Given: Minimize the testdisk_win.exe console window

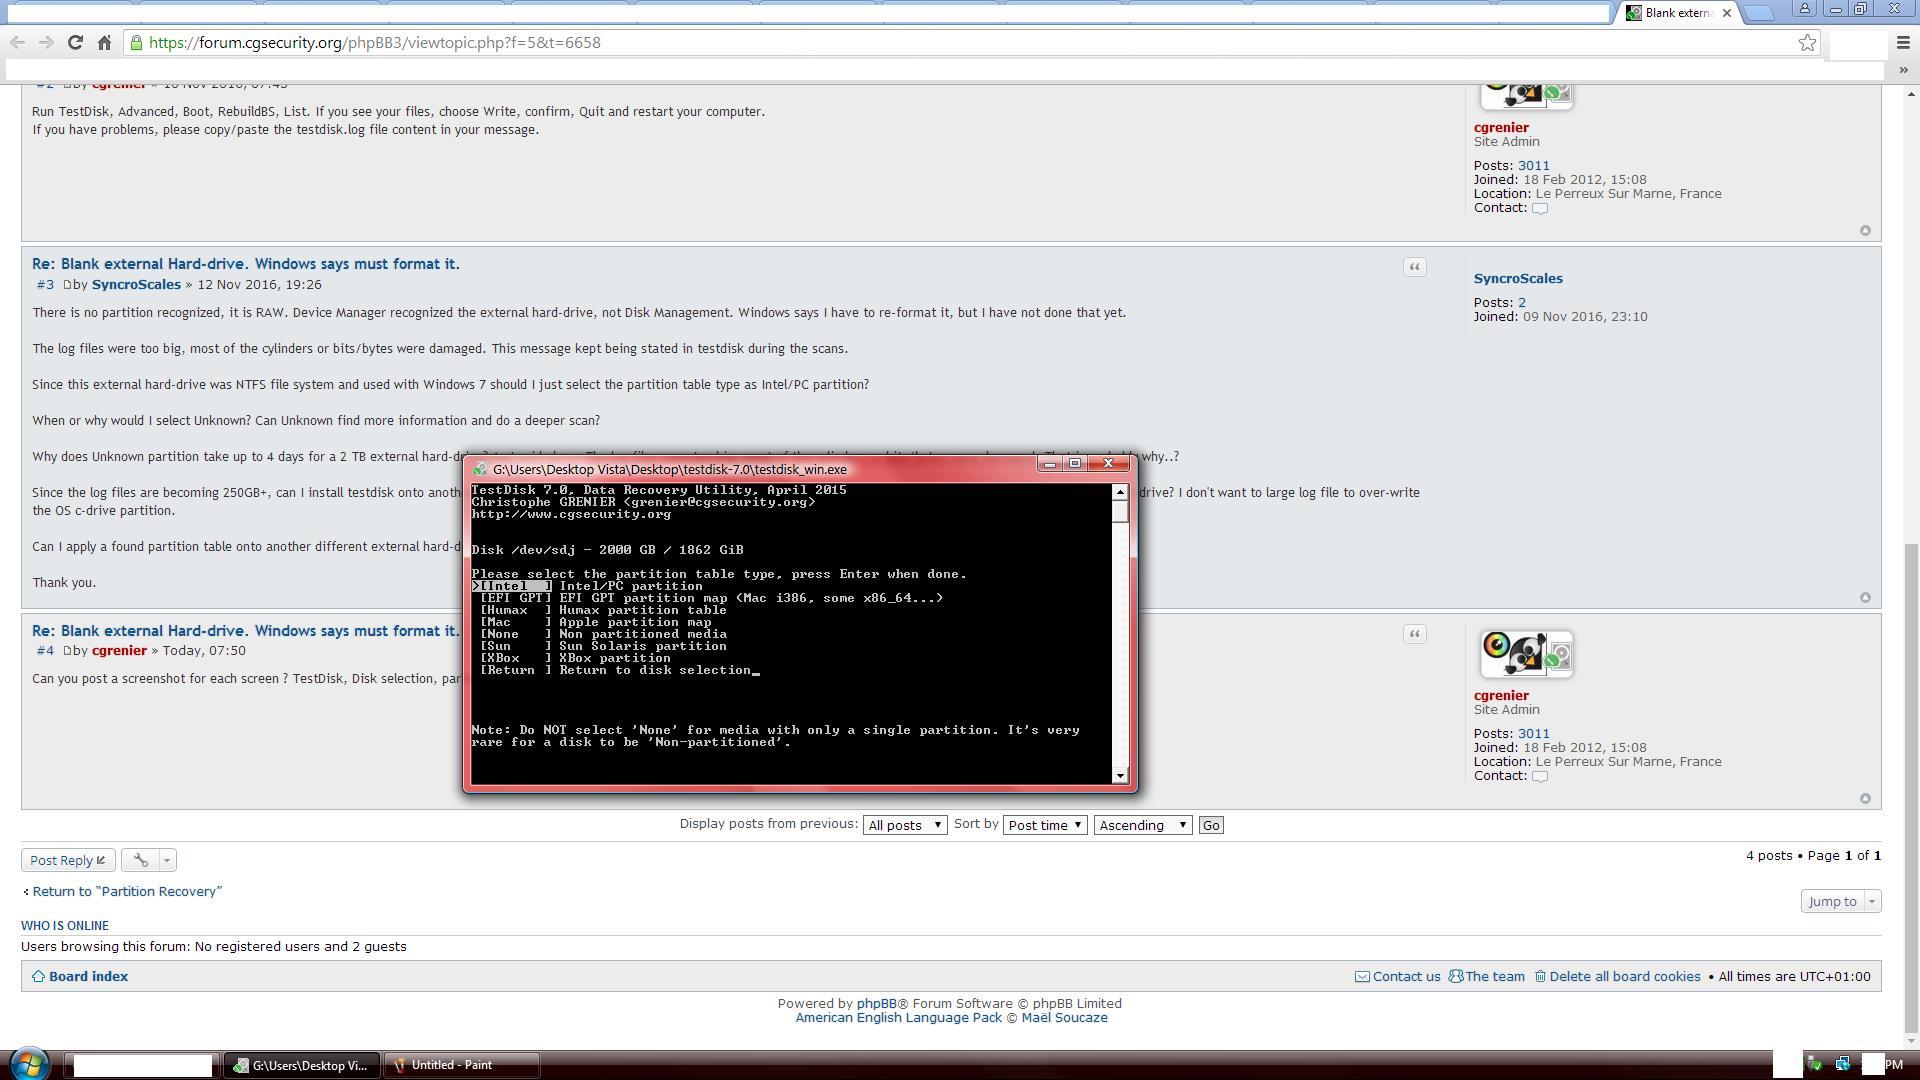Looking at the screenshot, I should coord(1049,464).
